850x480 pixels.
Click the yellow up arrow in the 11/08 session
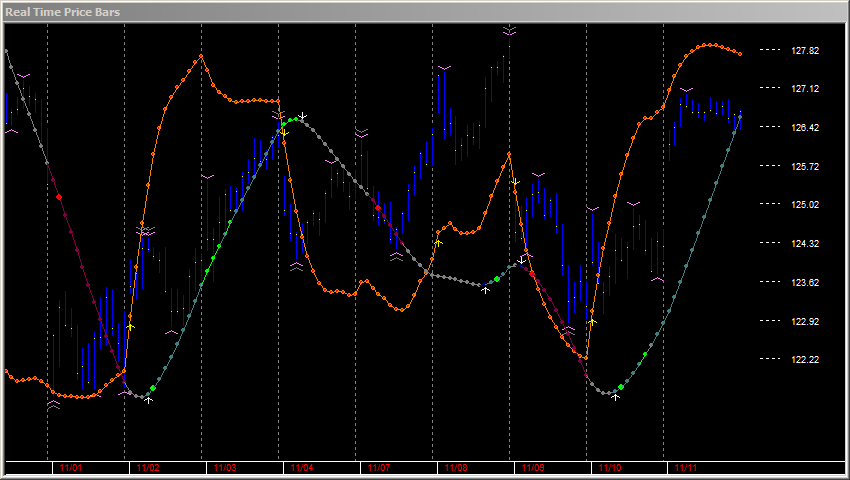pyautogui.click(x=439, y=243)
